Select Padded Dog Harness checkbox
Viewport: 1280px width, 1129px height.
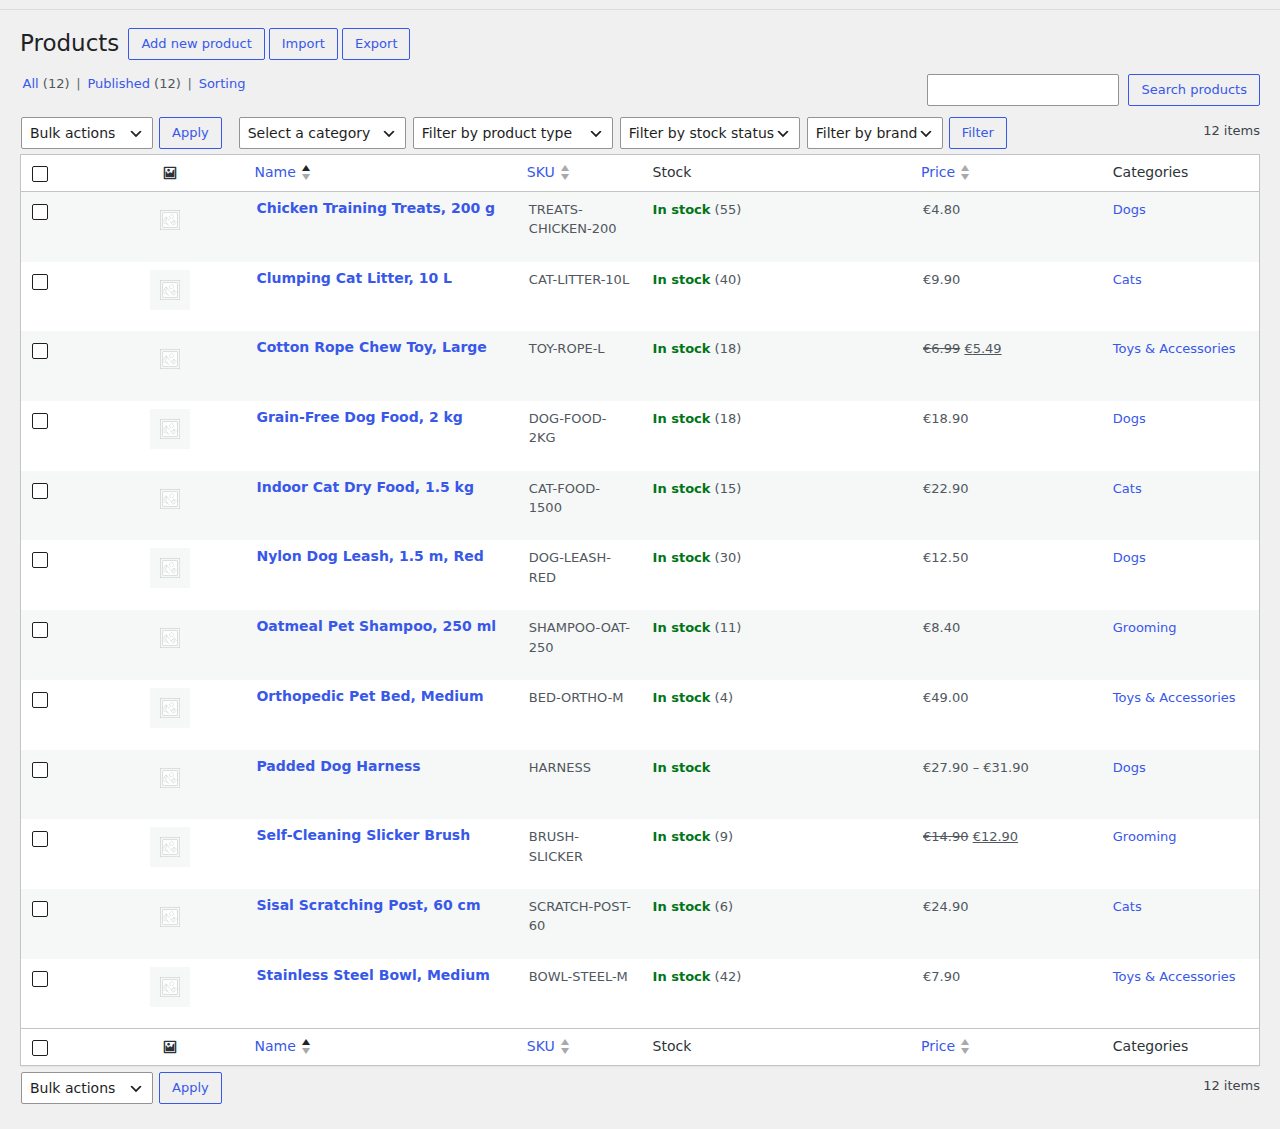(x=40, y=770)
